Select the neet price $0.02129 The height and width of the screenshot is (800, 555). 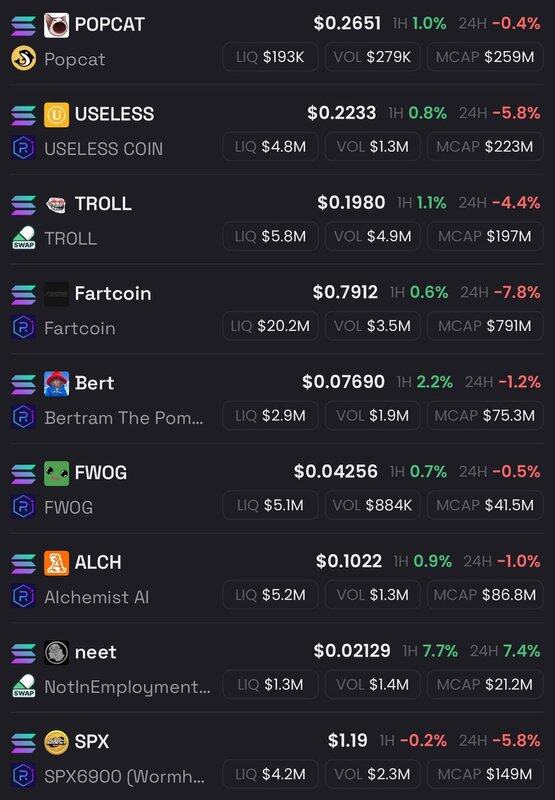click(351, 651)
